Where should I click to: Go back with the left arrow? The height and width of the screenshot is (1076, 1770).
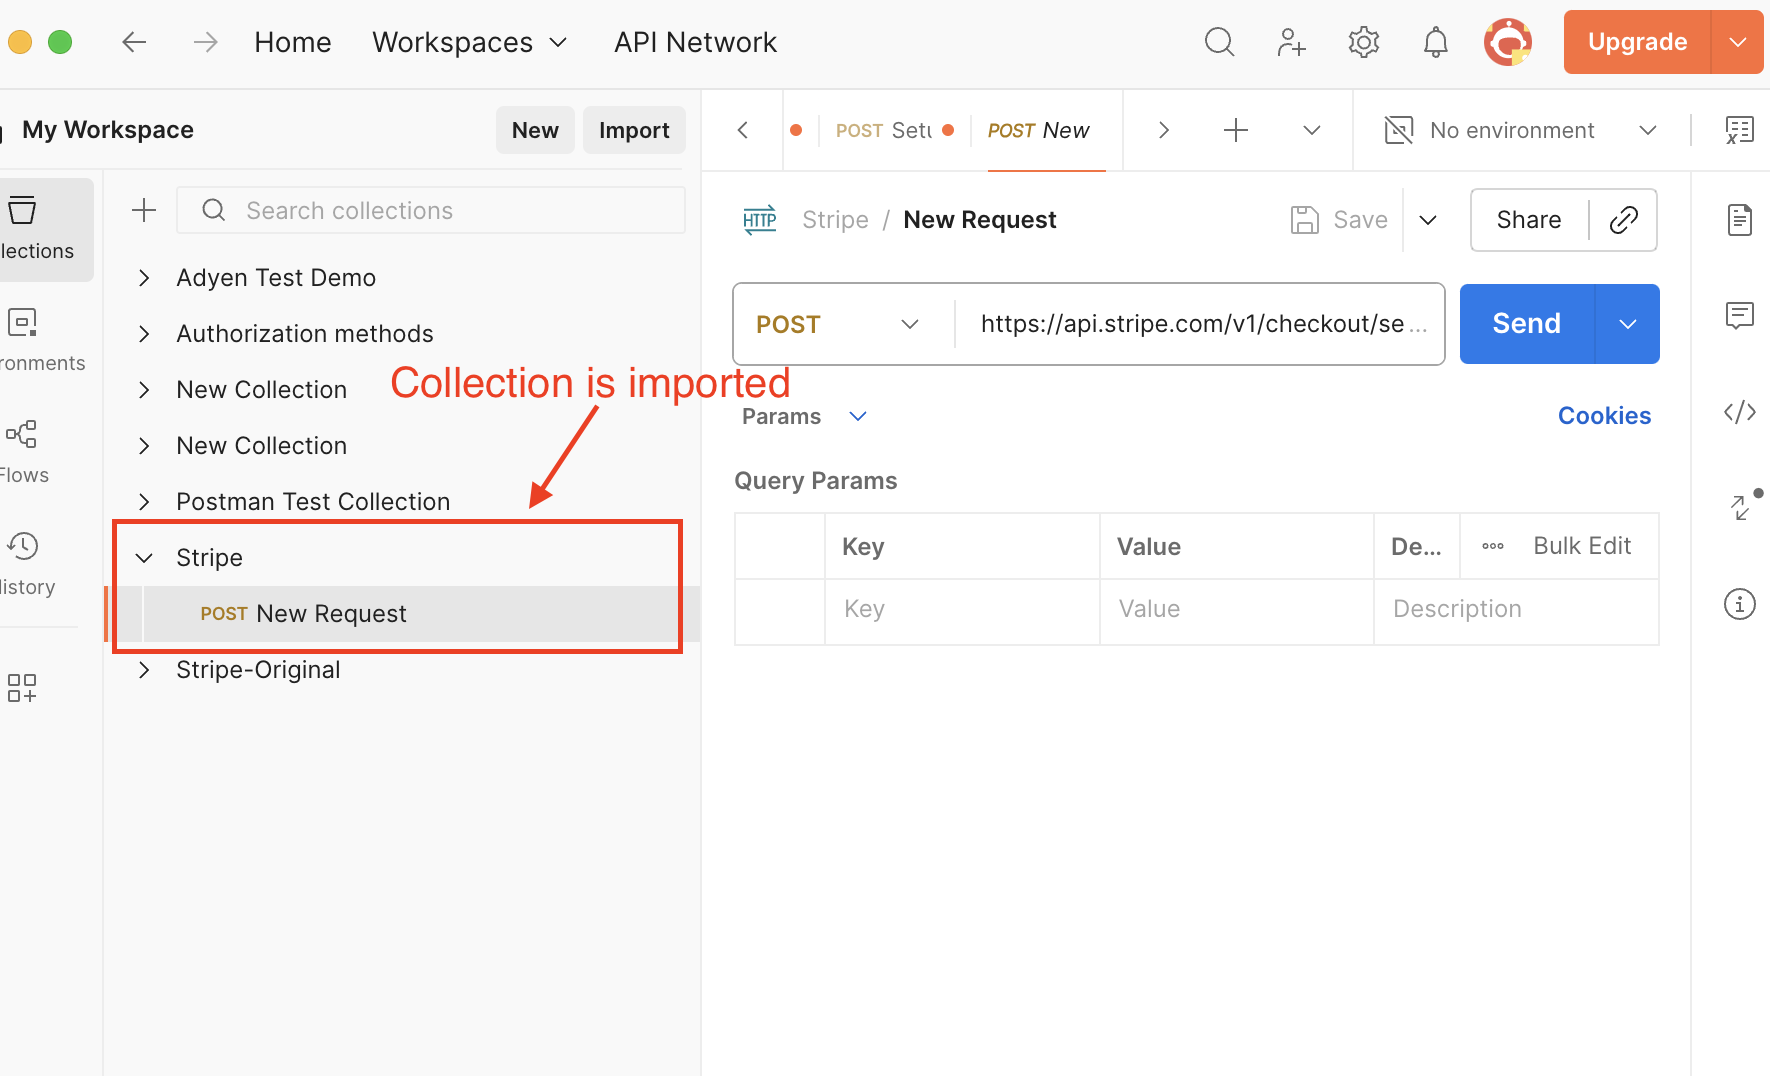[x=134, y=42]
